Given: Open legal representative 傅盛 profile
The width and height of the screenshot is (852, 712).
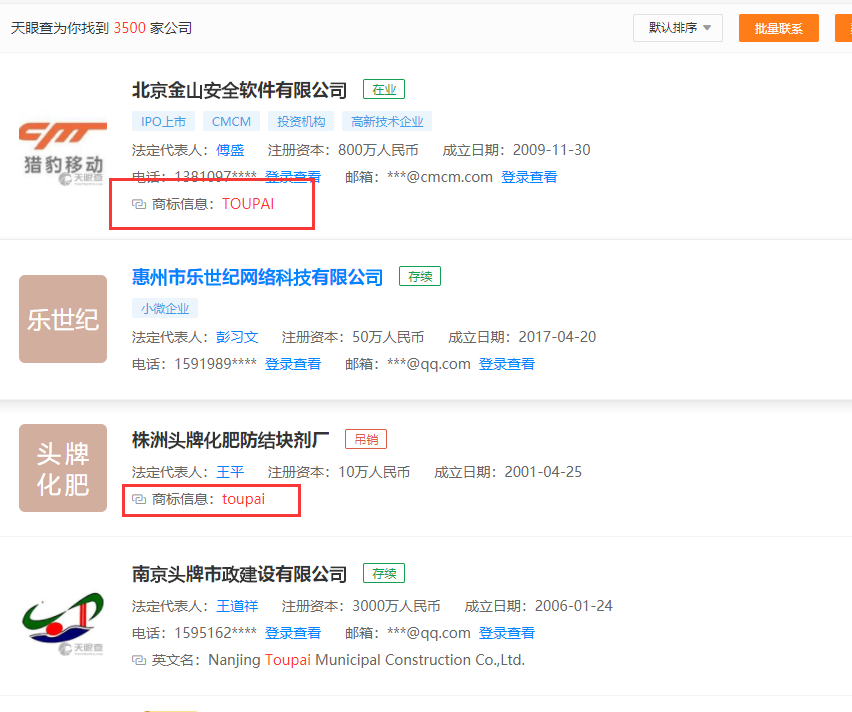Looking at the screenshot, I should coord(230,150).
